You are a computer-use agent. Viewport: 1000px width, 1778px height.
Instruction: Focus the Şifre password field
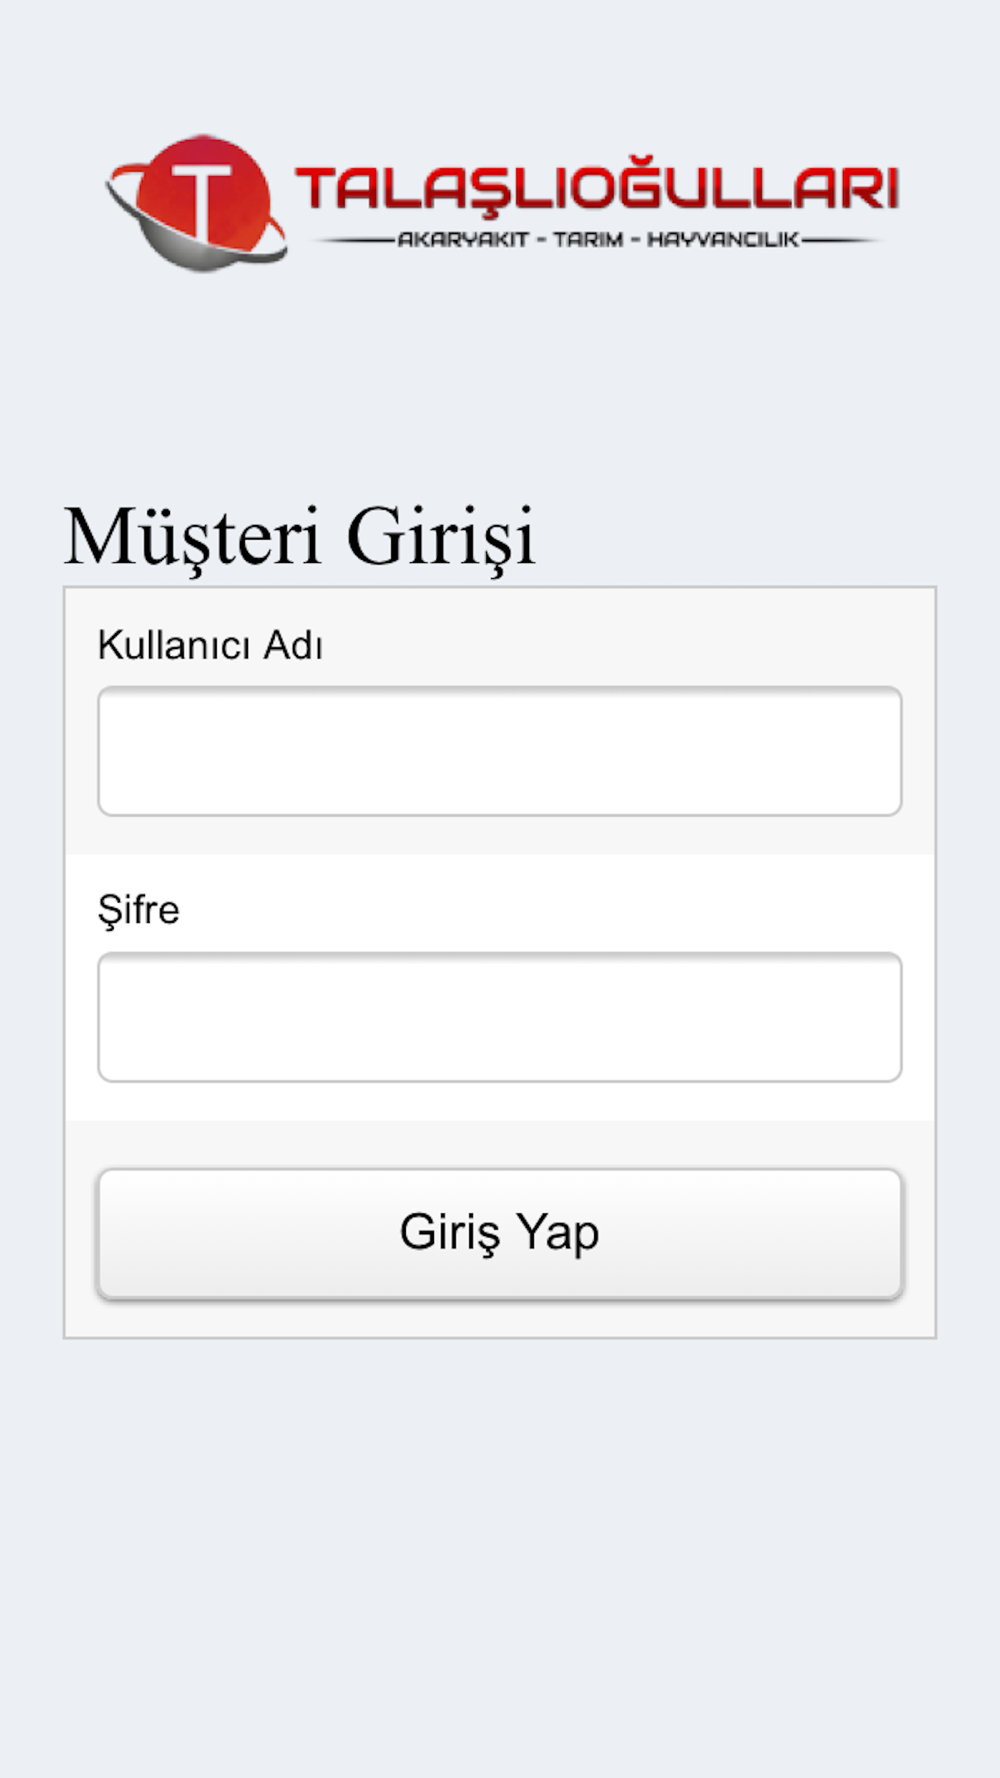coord(500,1017)
